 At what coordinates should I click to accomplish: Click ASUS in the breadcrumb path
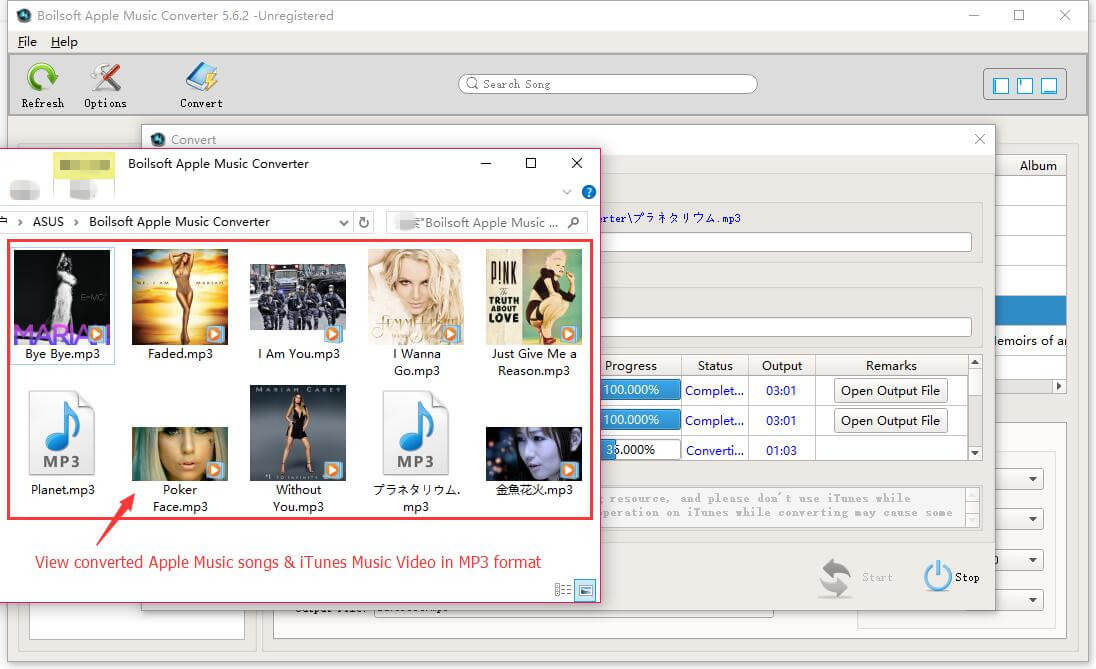coord(48,222)
